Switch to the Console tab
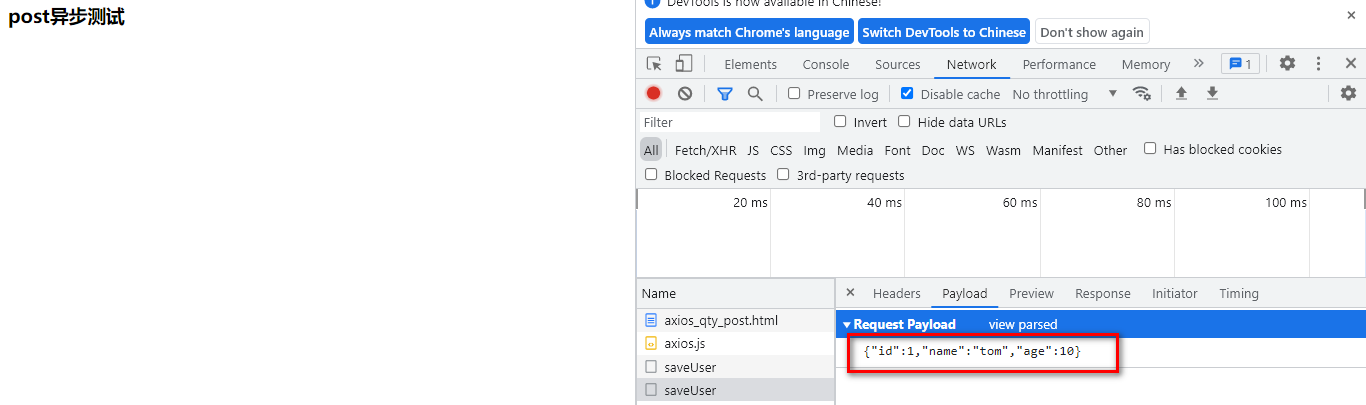Viewport: 1366px width, 405px height. 826,64
